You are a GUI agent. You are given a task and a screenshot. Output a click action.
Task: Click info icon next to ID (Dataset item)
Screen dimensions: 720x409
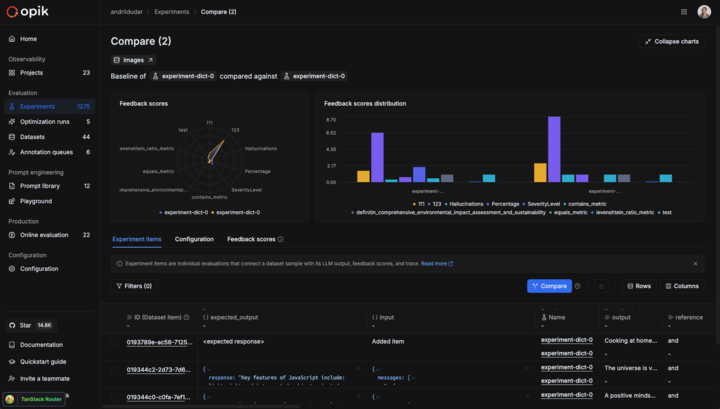[187, 317]
